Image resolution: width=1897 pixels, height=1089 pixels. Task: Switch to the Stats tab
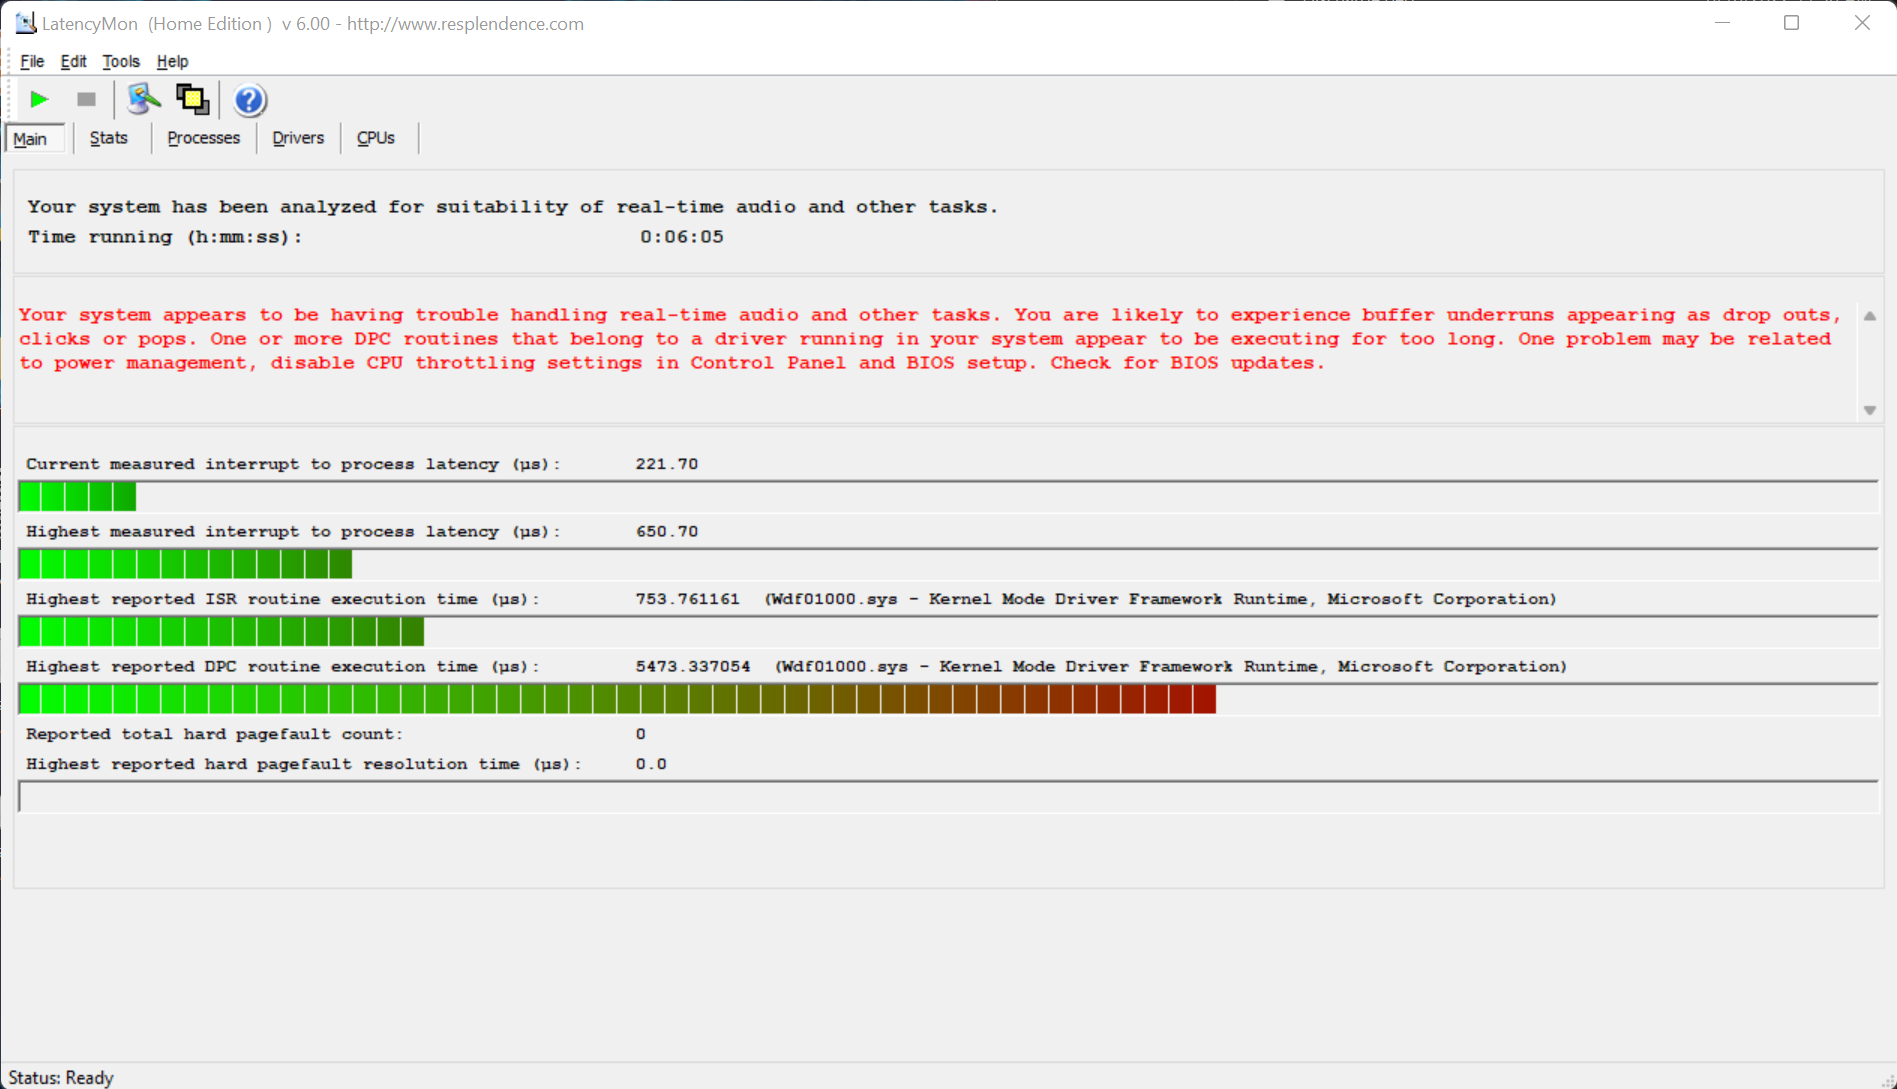[108, 138]
